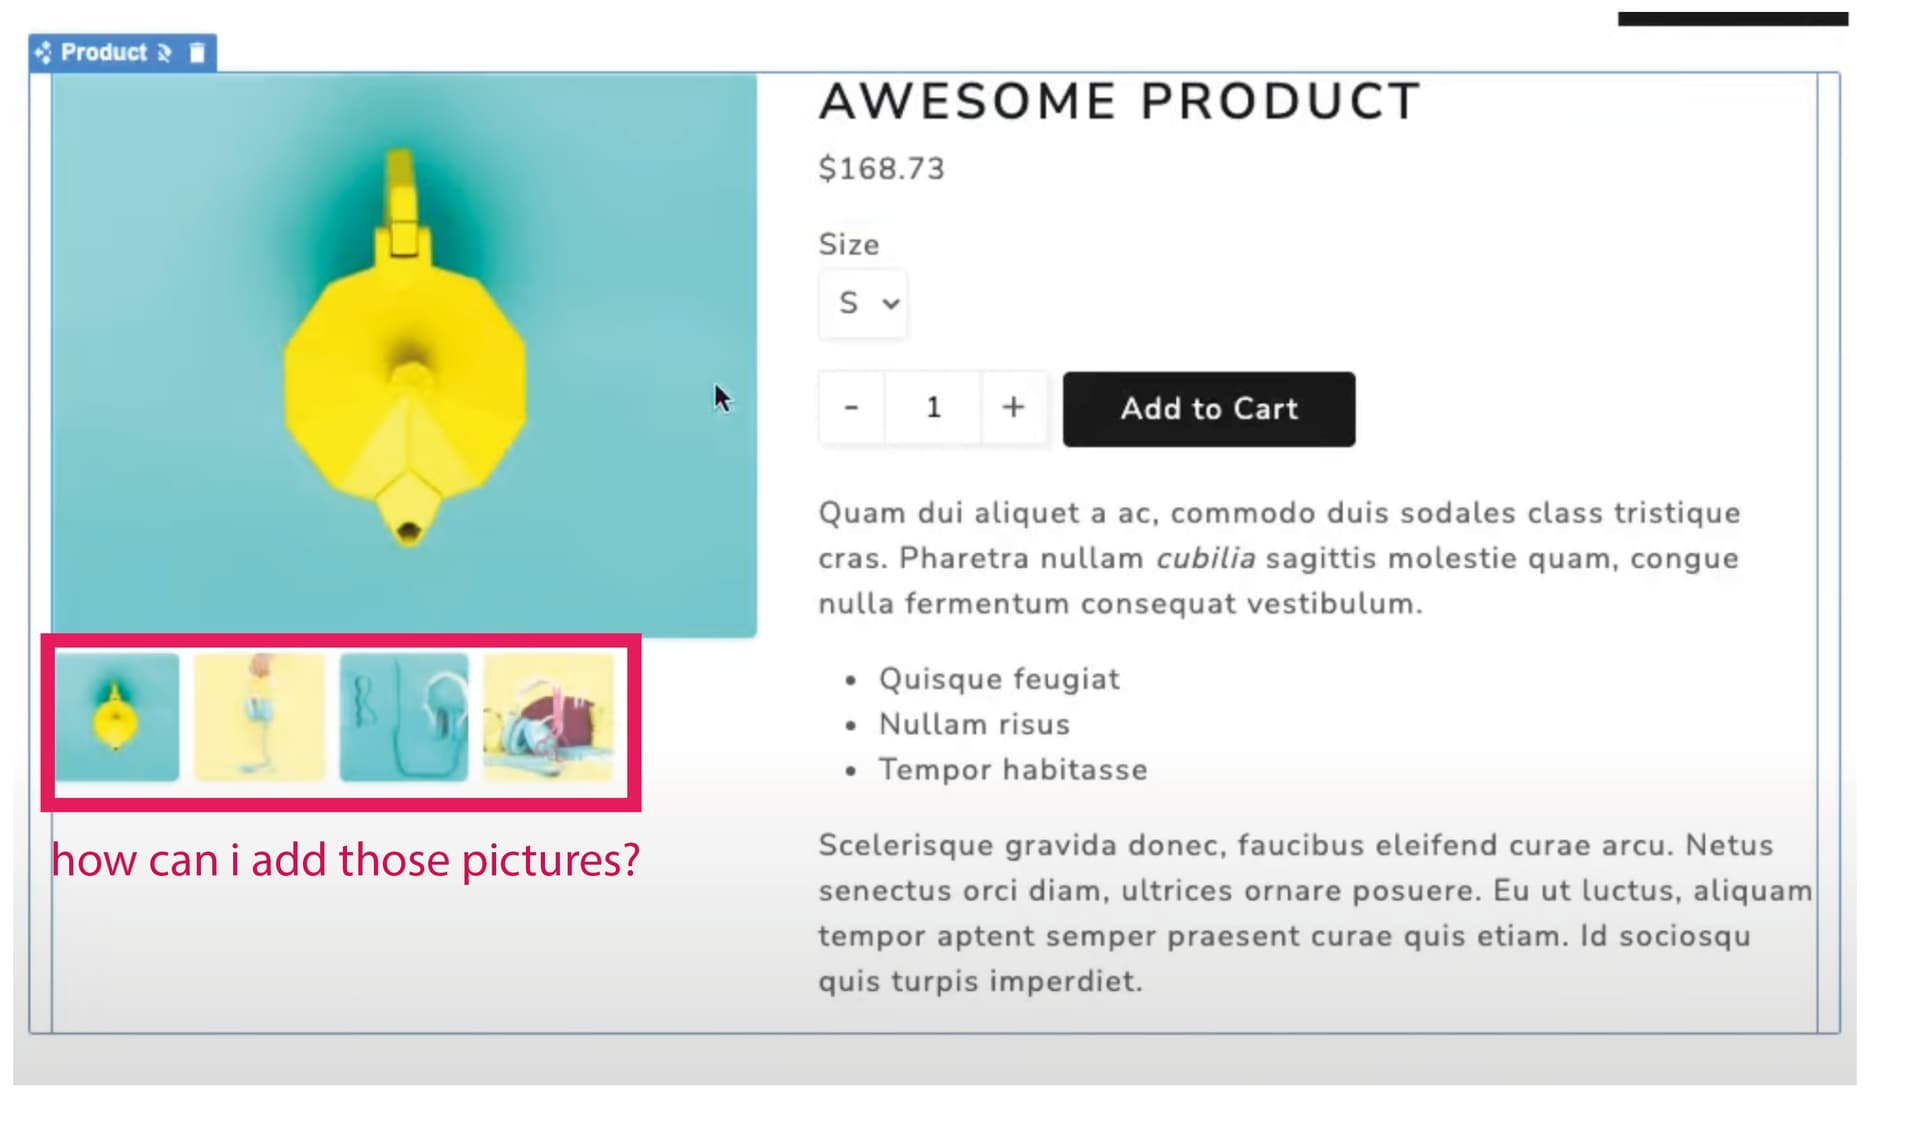Click the Quam dui aliquet description paragraph

click(x=1280, y=558)
